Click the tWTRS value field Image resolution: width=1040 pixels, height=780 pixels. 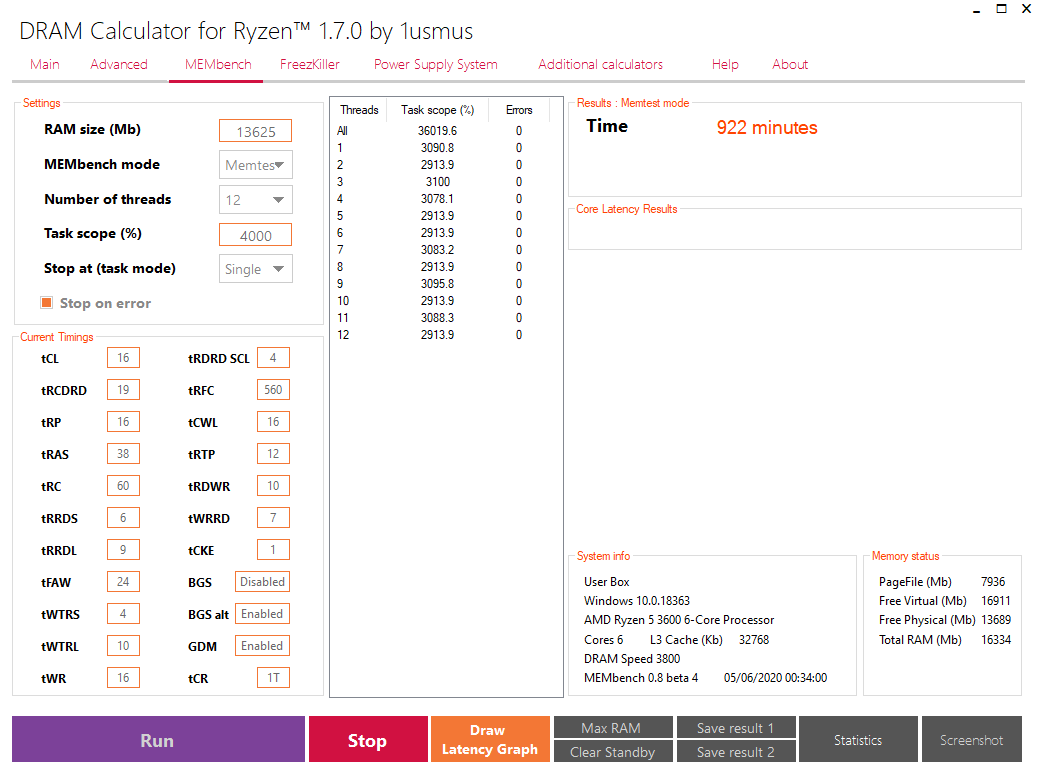pos(123,614)
